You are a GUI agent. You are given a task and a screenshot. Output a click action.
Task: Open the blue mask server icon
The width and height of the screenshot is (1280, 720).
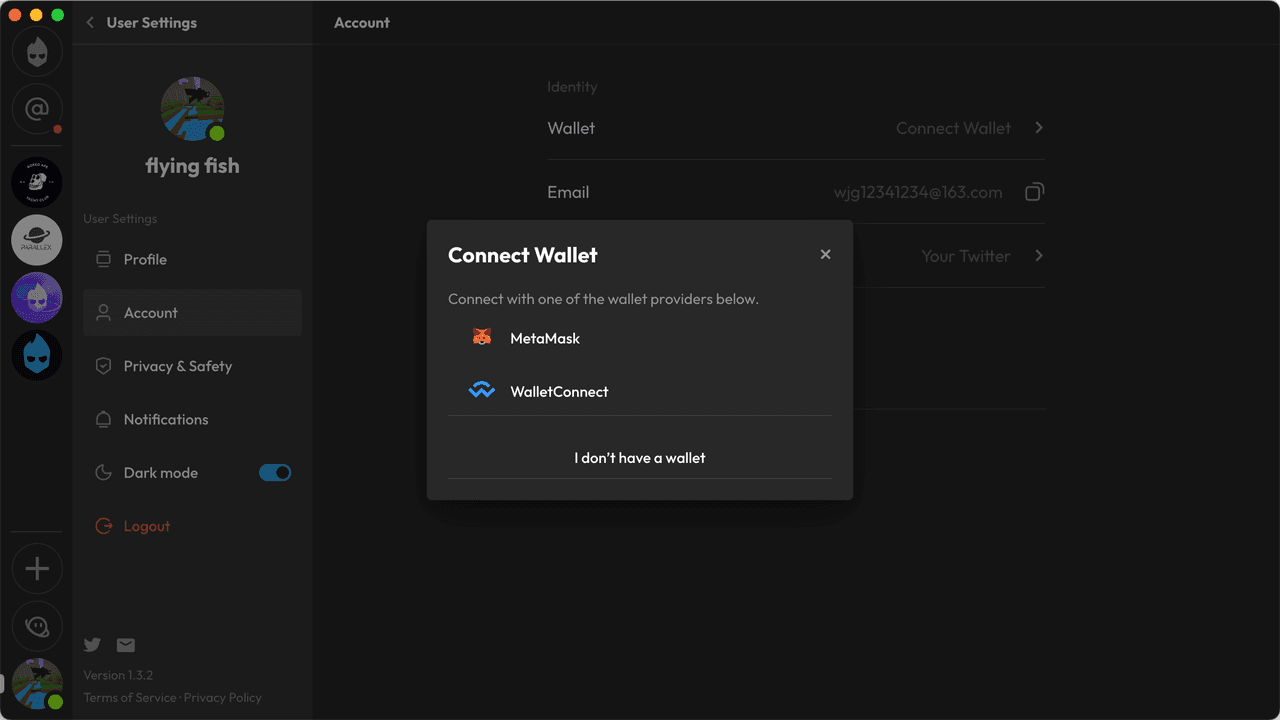pyautogui.click(x=37, y=355)
